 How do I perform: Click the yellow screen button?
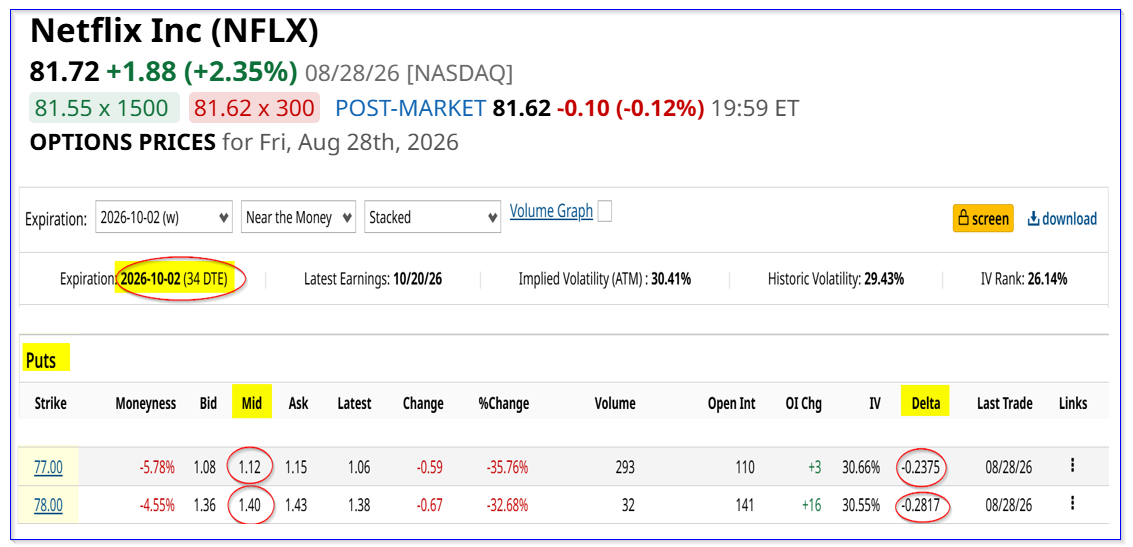(983, 218)
